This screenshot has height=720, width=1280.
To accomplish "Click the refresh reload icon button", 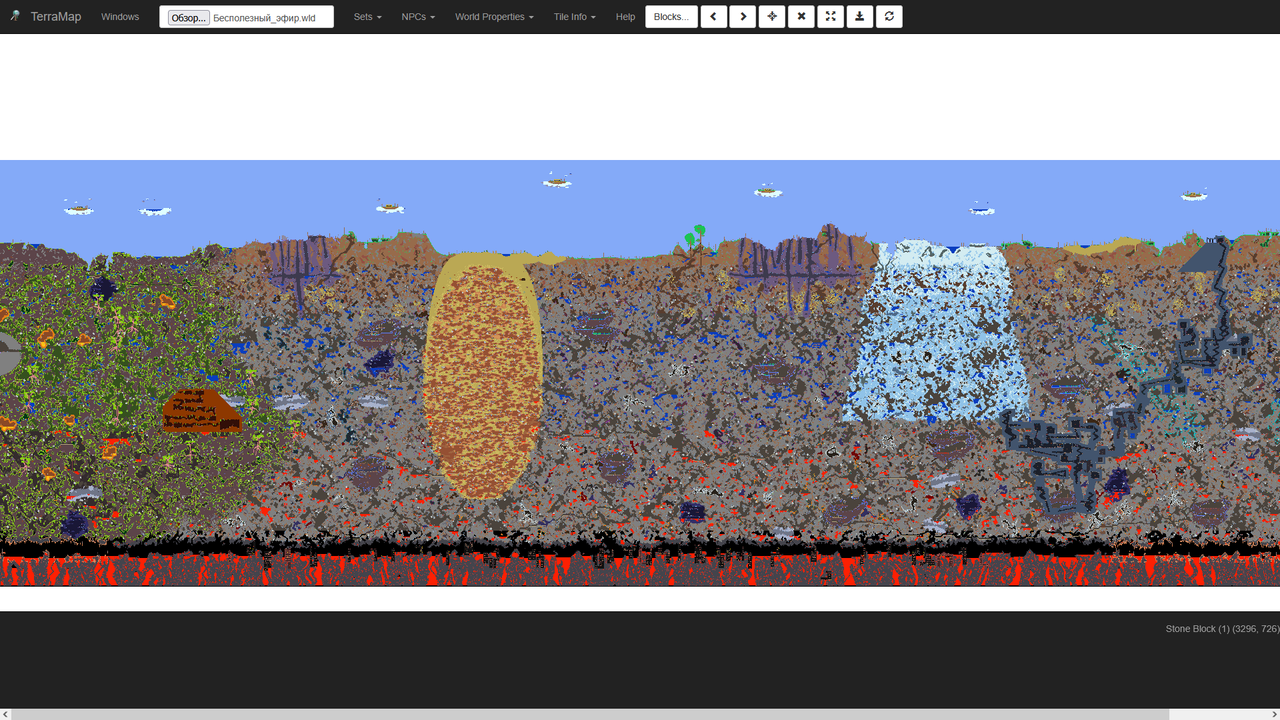I will coord(889,17).
